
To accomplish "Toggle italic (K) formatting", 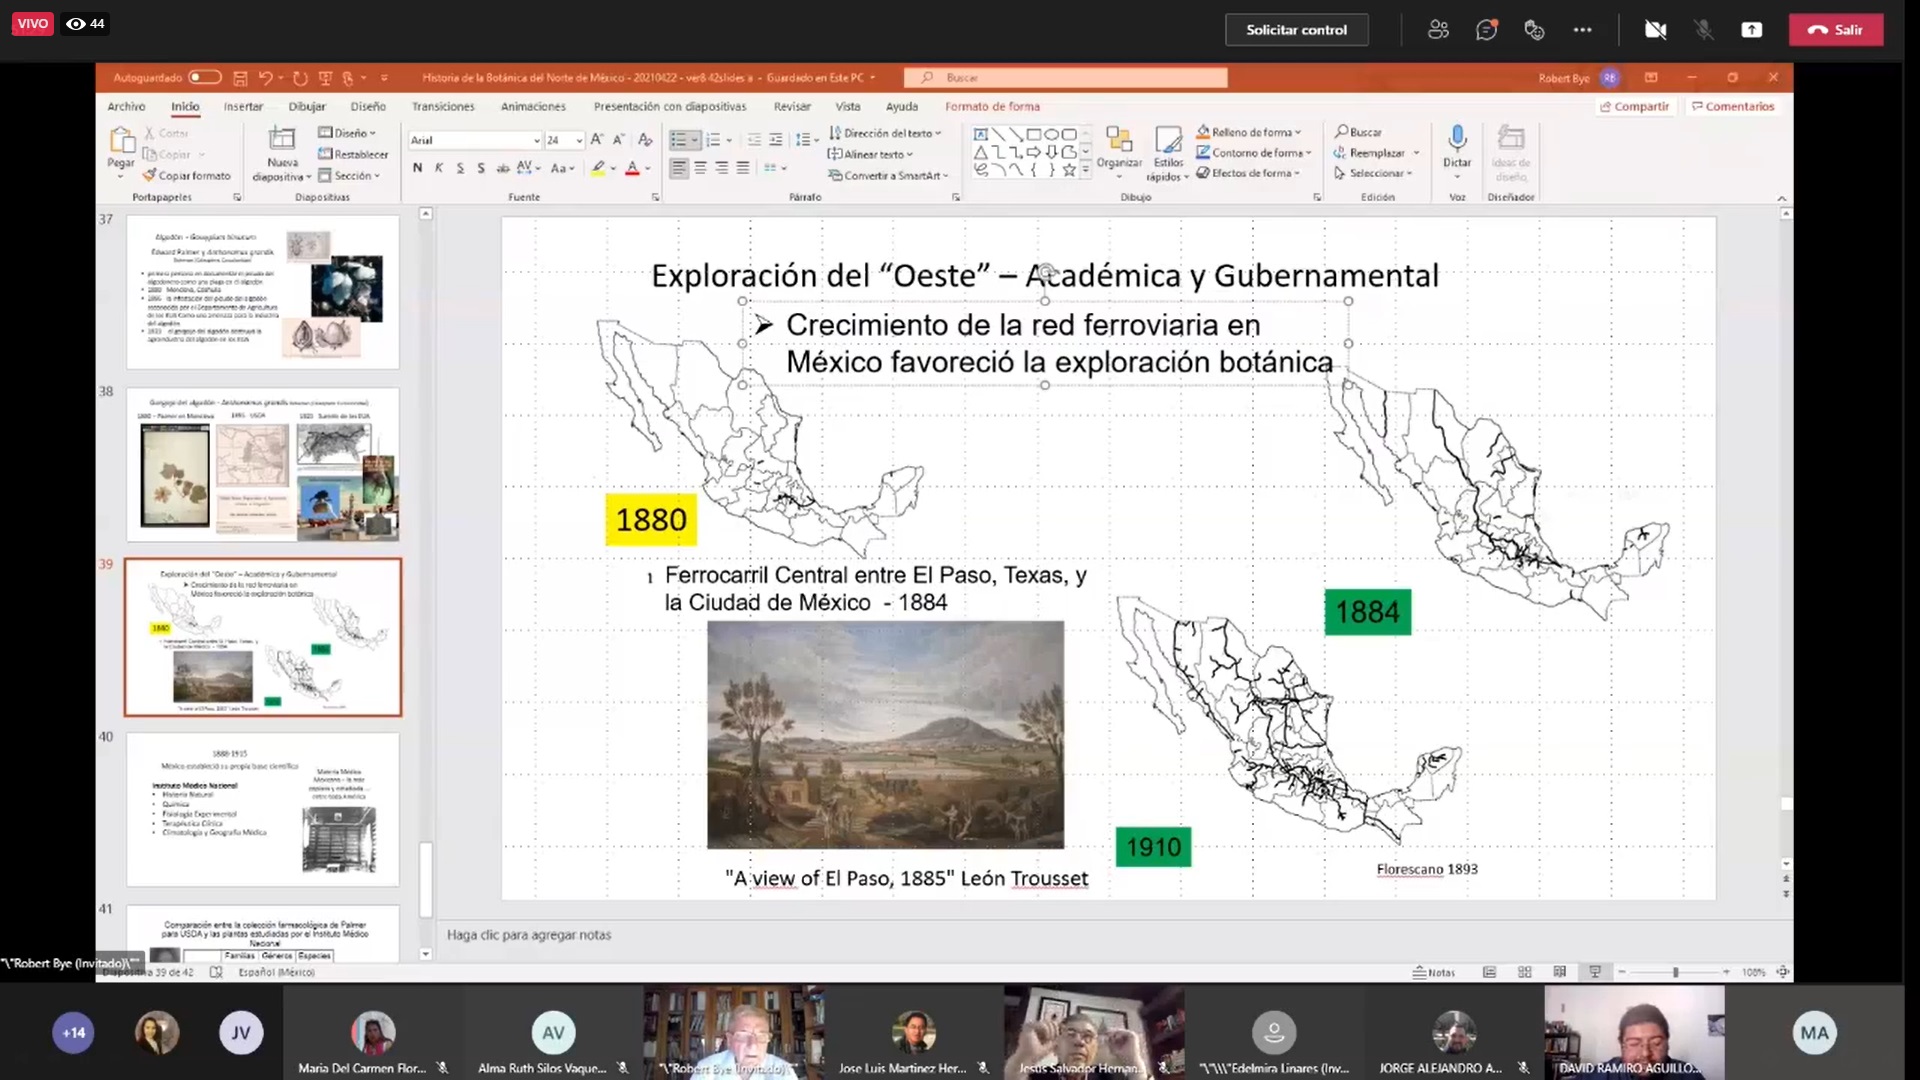I will click(438, 168).
